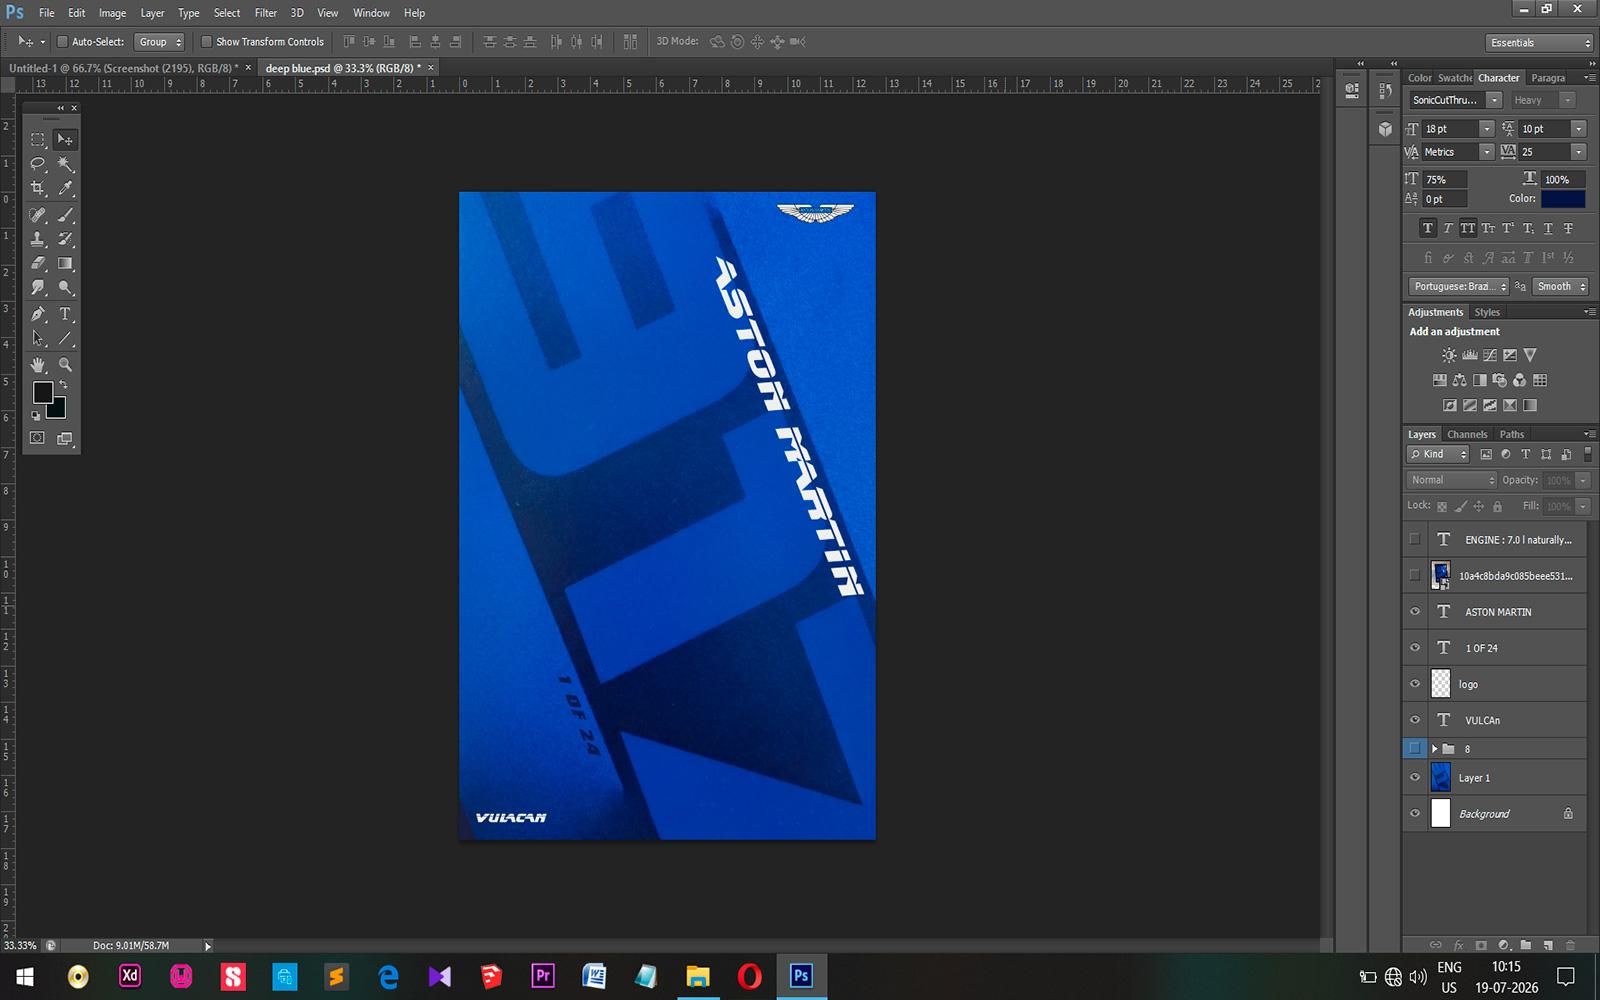Open the Auto-Select Group dropdown
Viewport: 1600px width, 1000px height.
pyautogui.click(x=160, y=42)
